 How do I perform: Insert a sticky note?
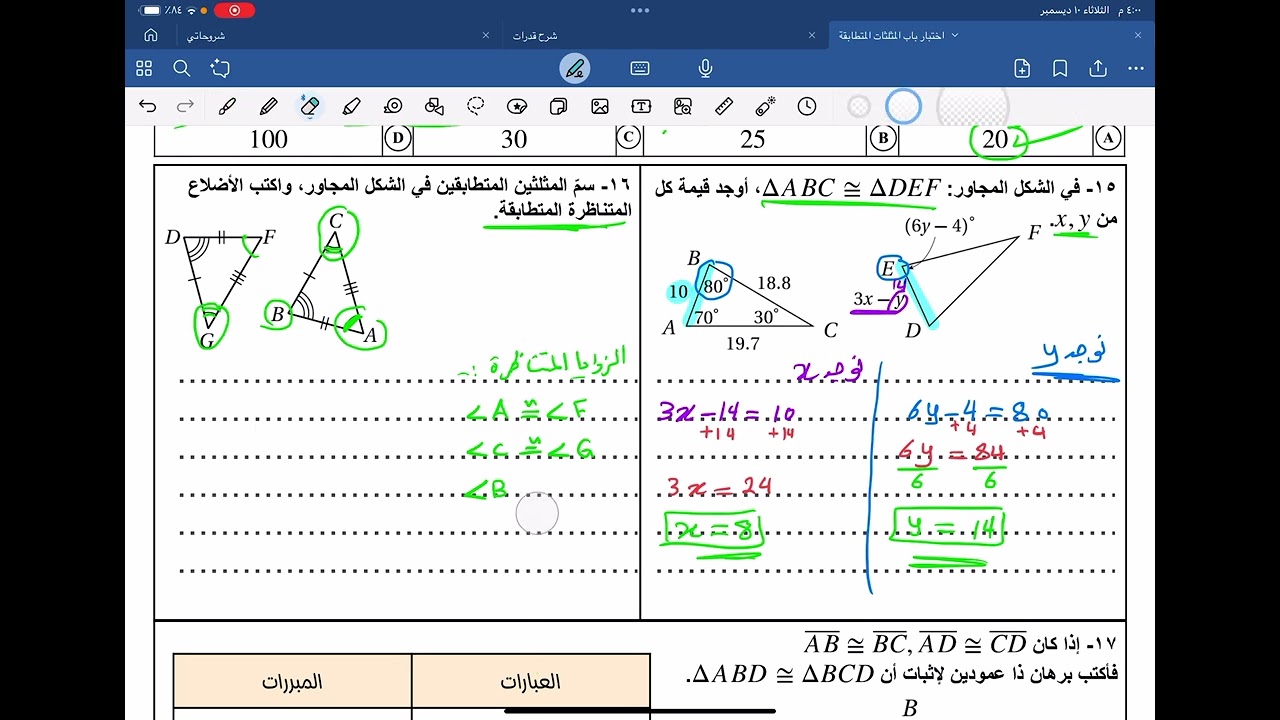tap(559, 106)
